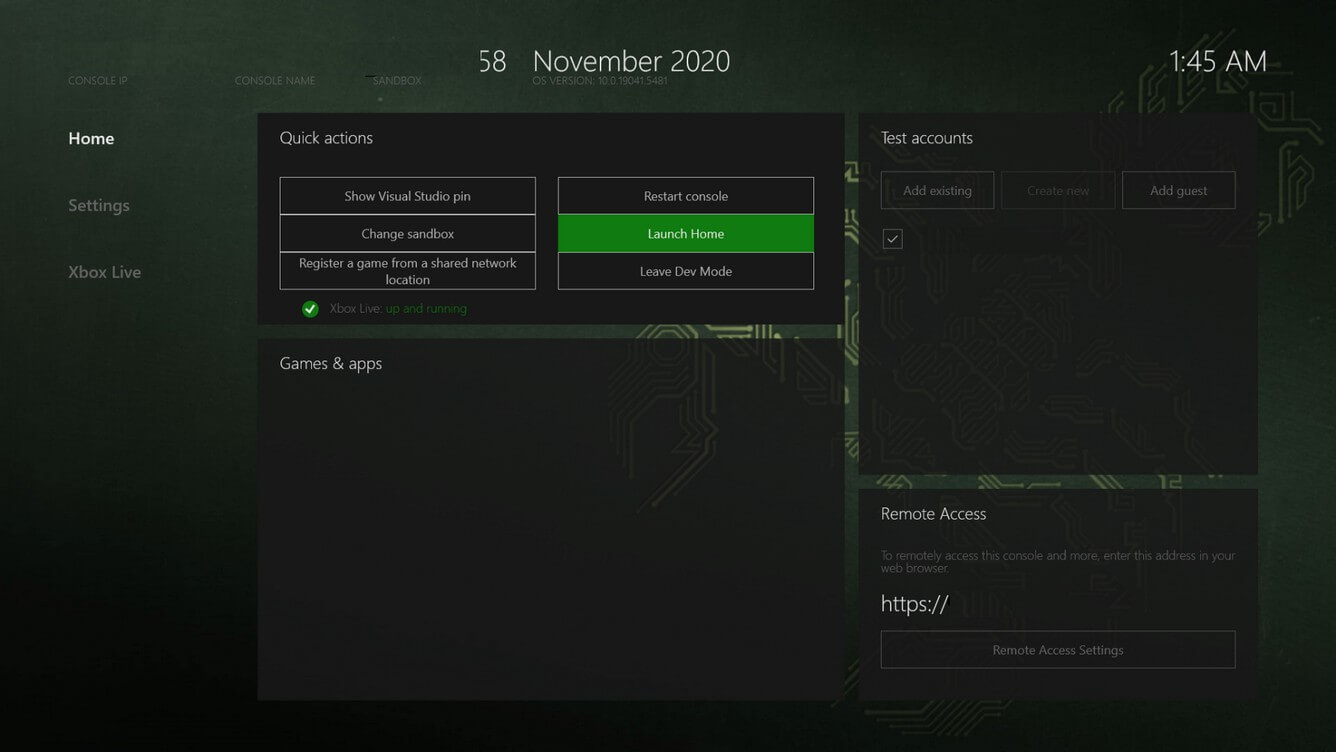
Task: Click the November 2020 date text
Action: (x=631, y=61)
